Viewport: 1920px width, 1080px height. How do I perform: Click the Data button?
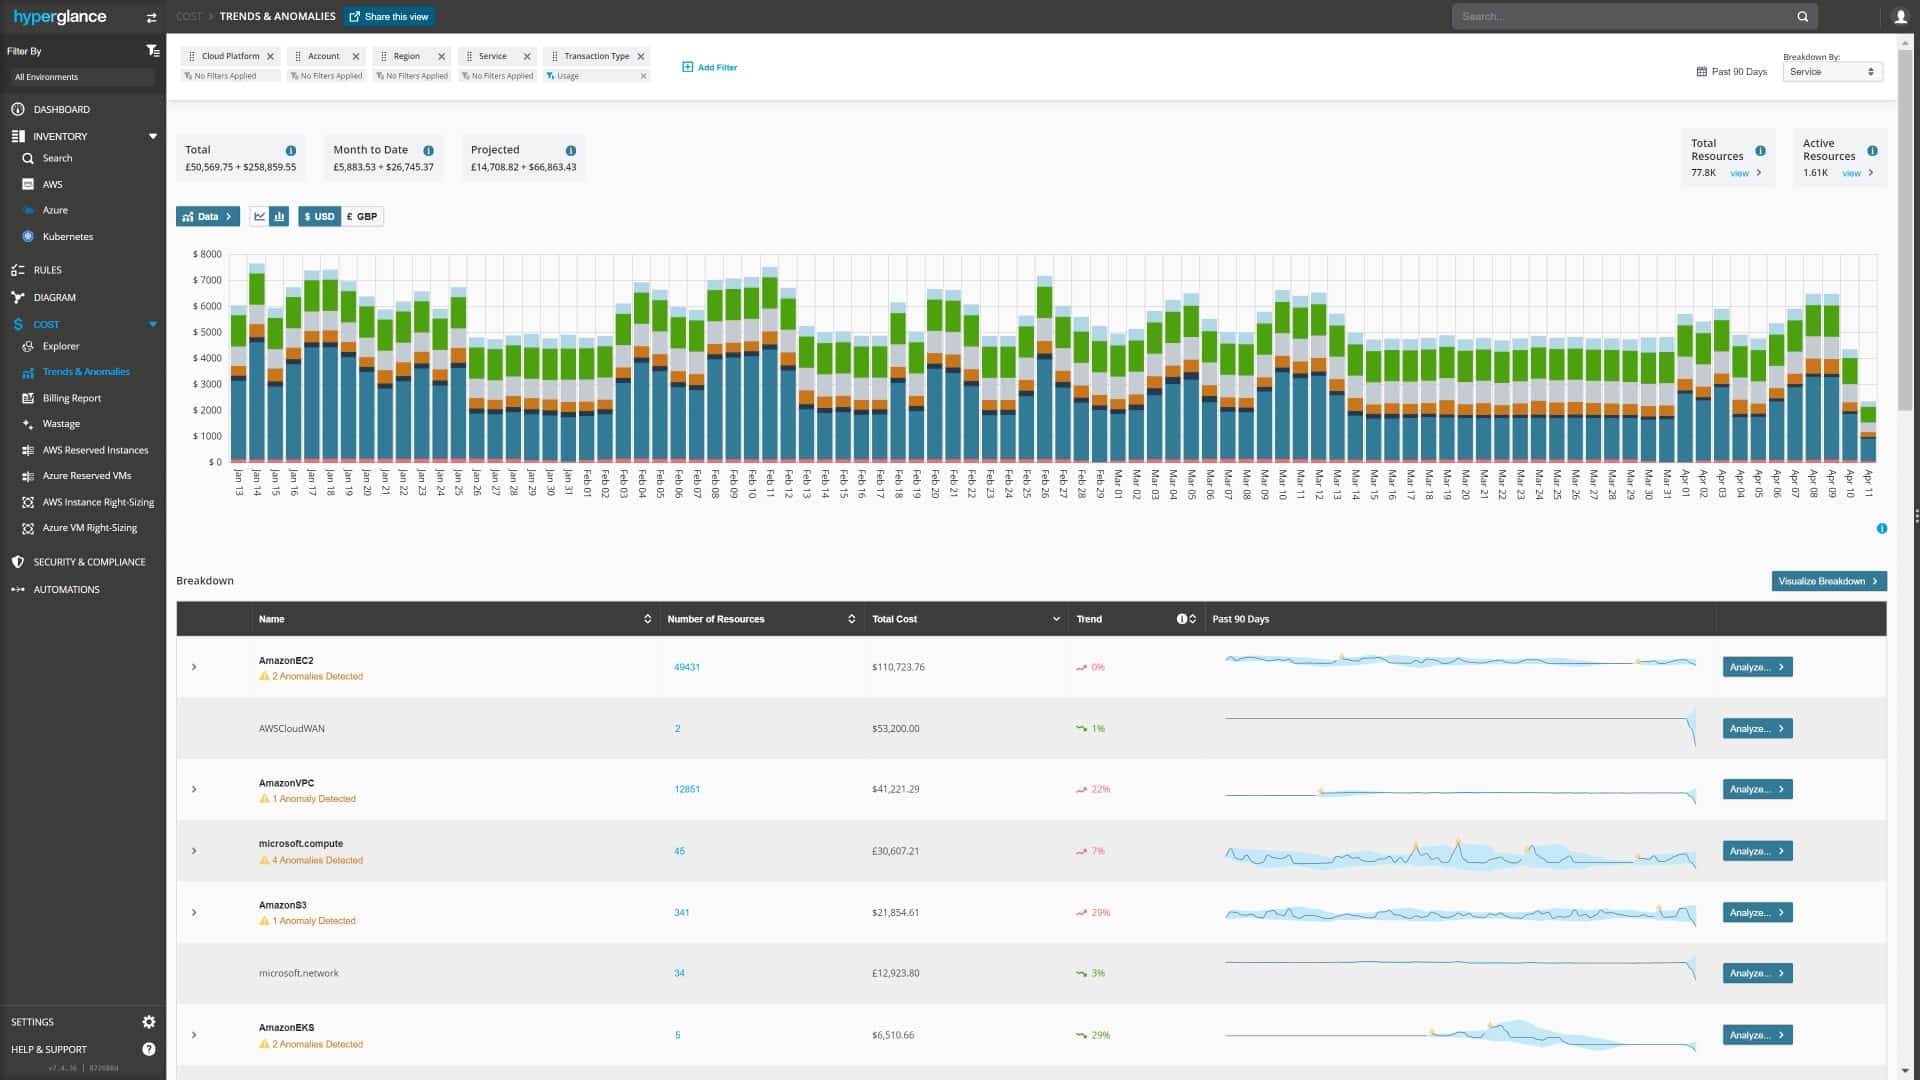(x=207, y=216)
